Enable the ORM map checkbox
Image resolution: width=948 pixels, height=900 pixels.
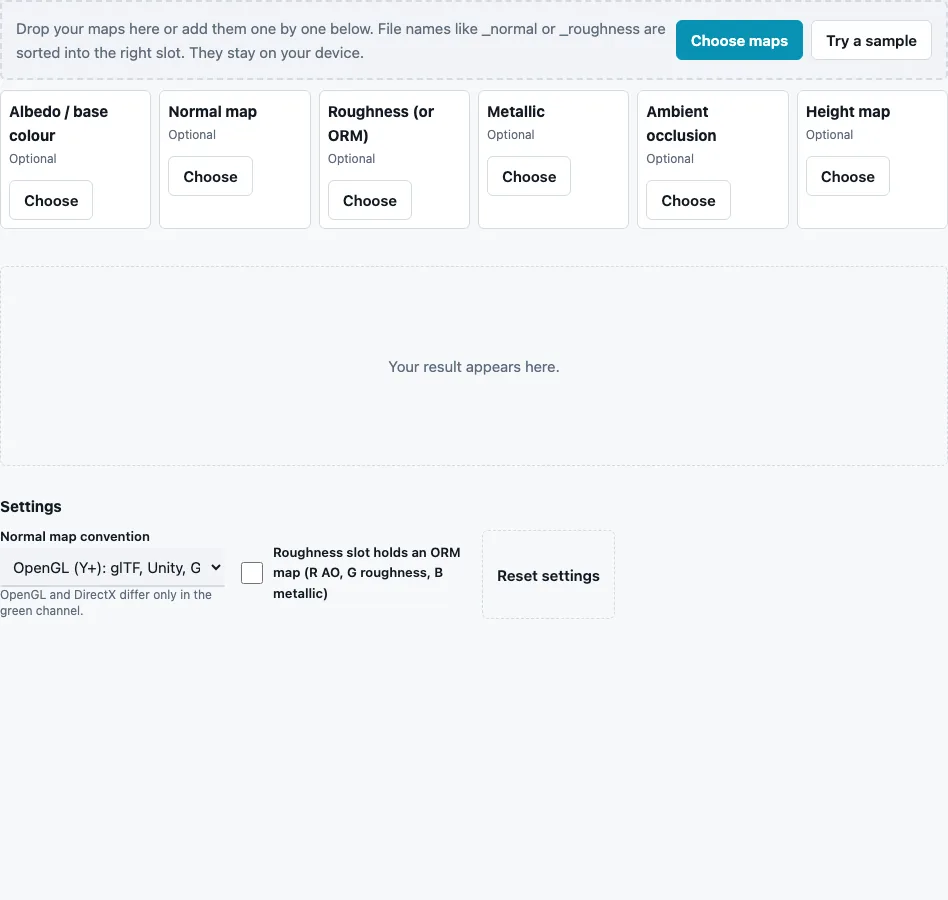tap(252, 573)
